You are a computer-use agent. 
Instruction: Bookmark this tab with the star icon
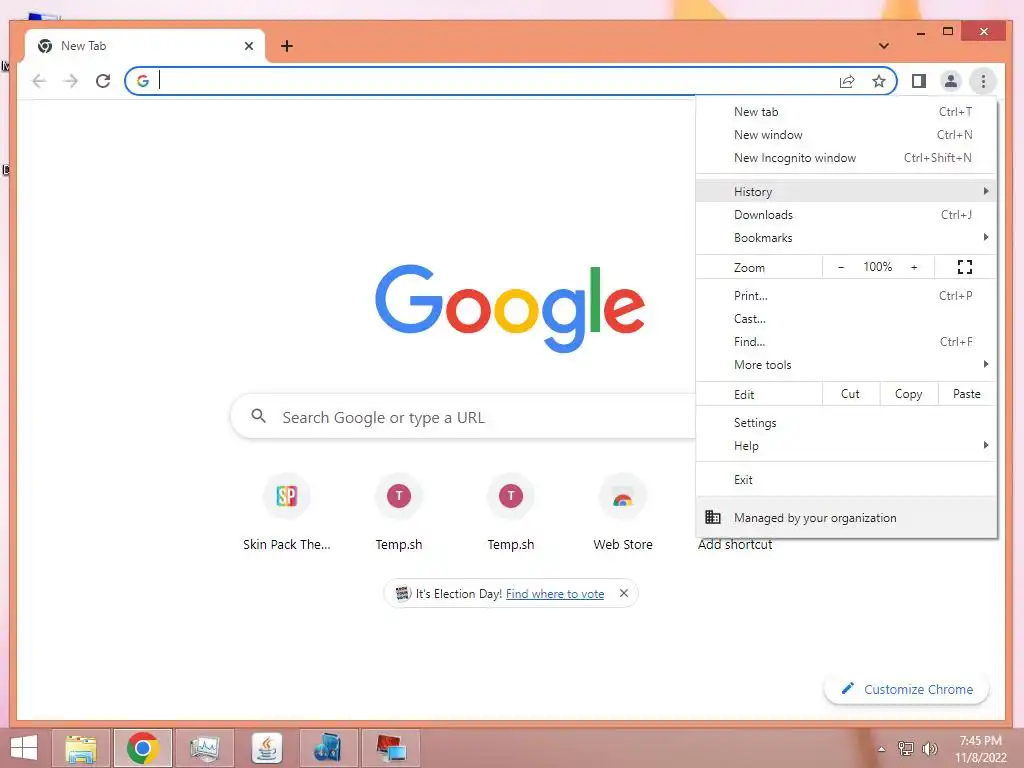coord(879,81)
